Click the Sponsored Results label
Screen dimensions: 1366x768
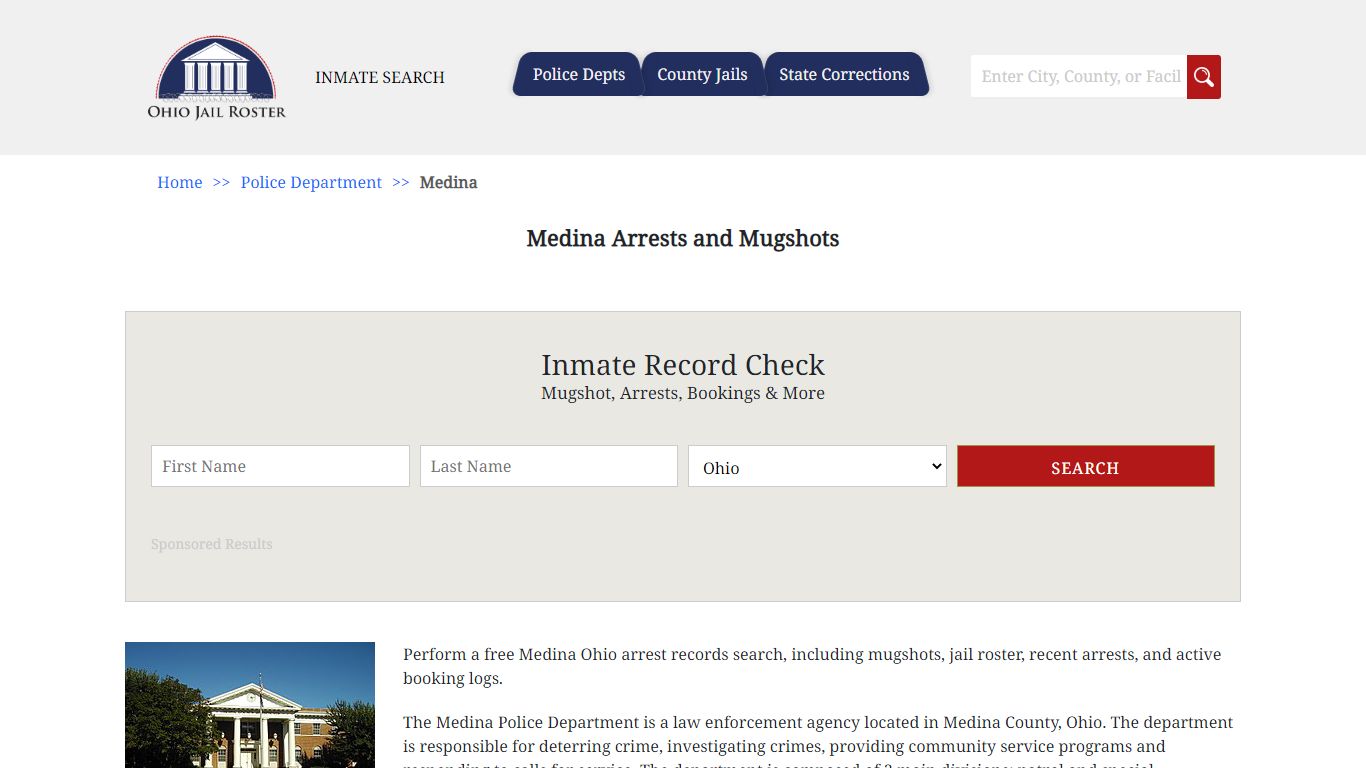pyautogui.click(x=212, y=544)
